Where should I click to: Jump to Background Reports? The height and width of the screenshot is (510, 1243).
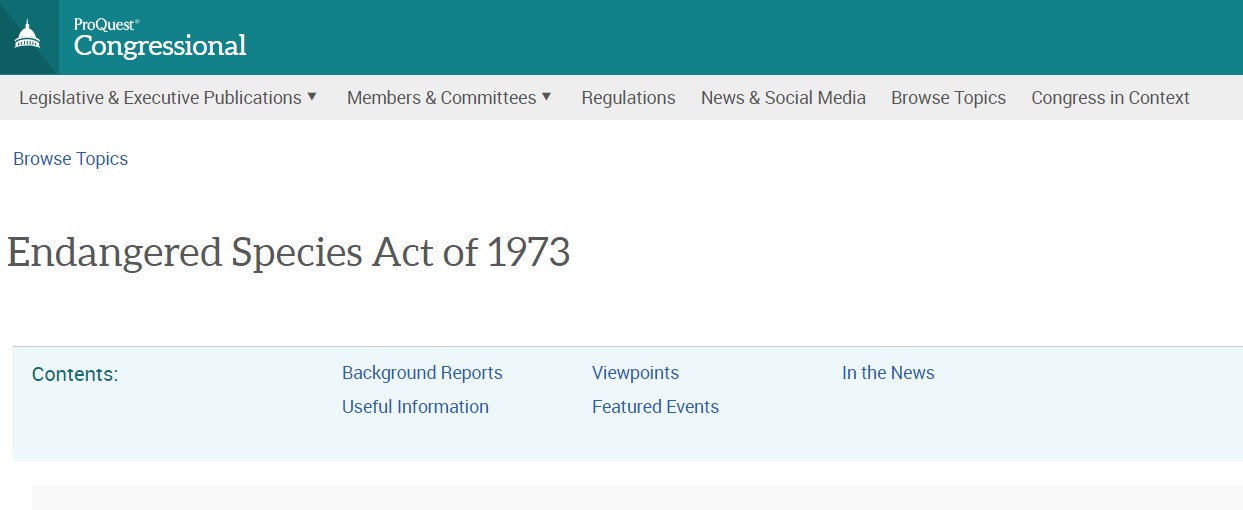(422, 373)
